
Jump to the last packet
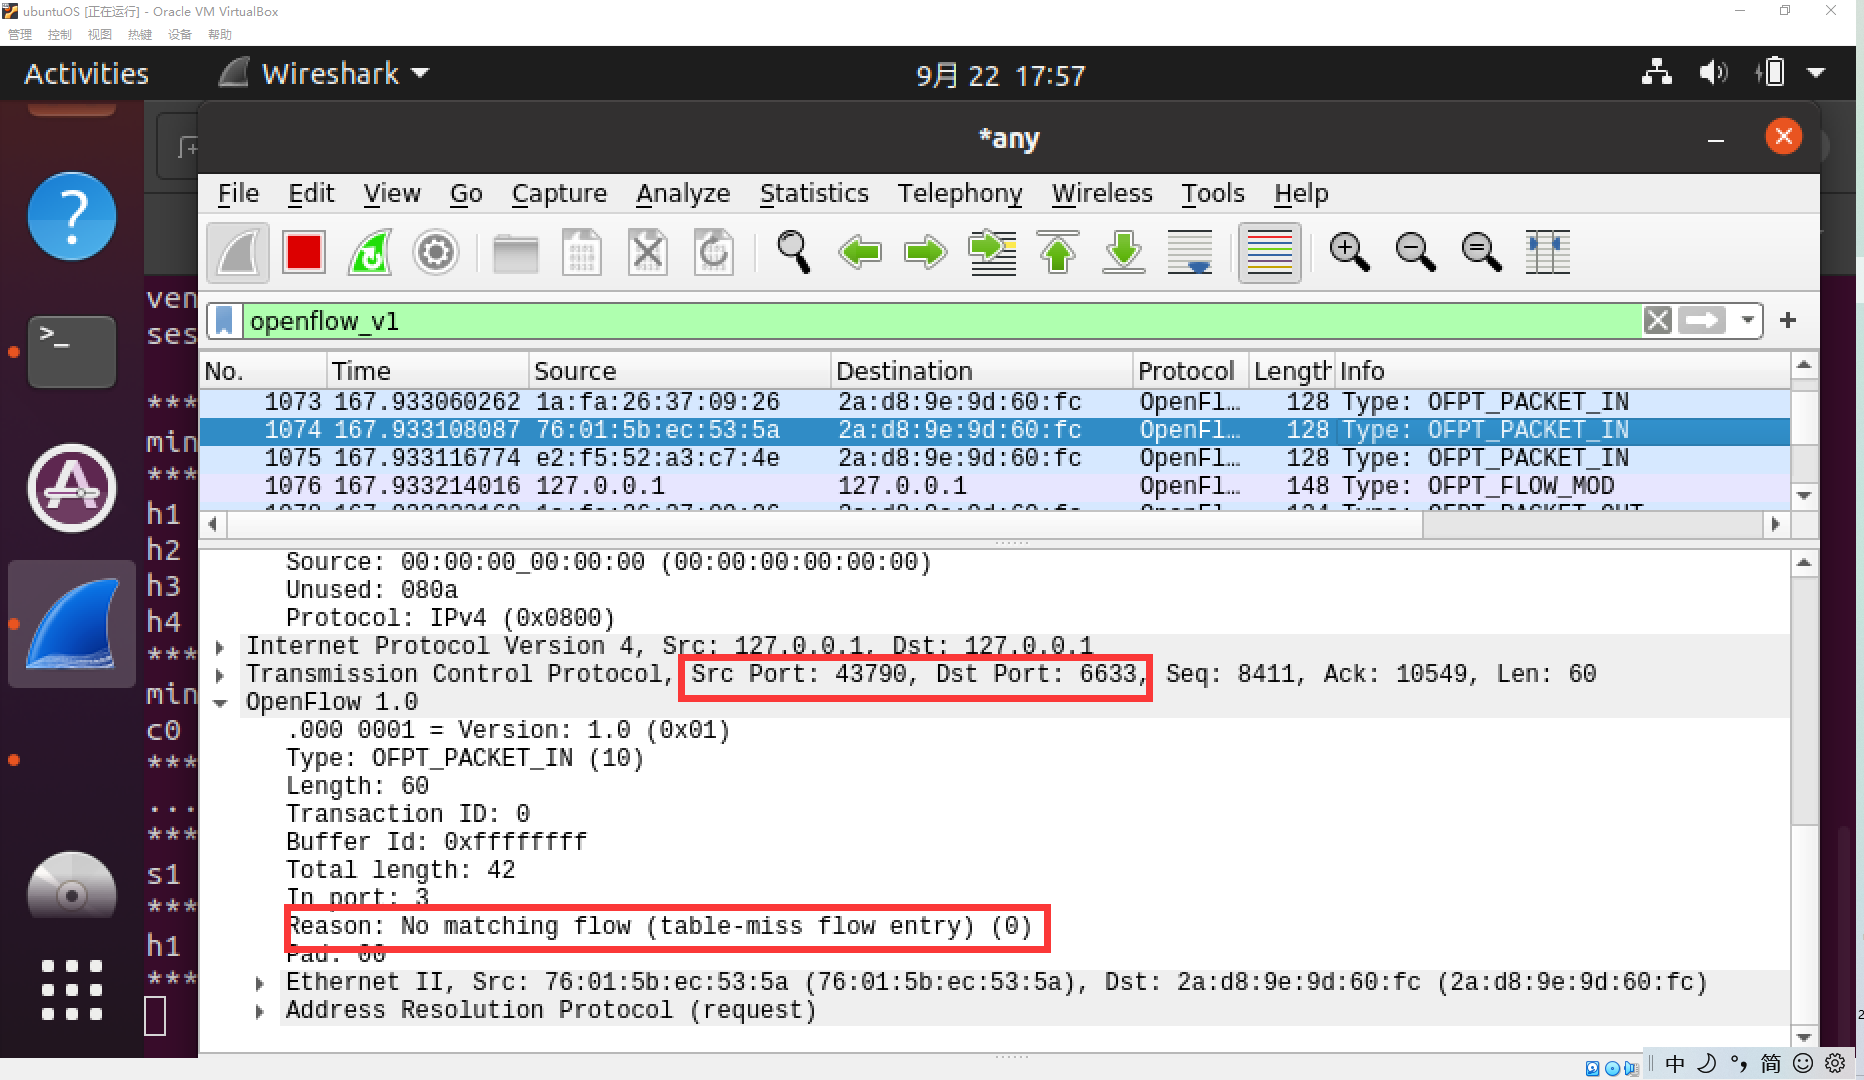pyautogui.click(x=1124, y=253)
